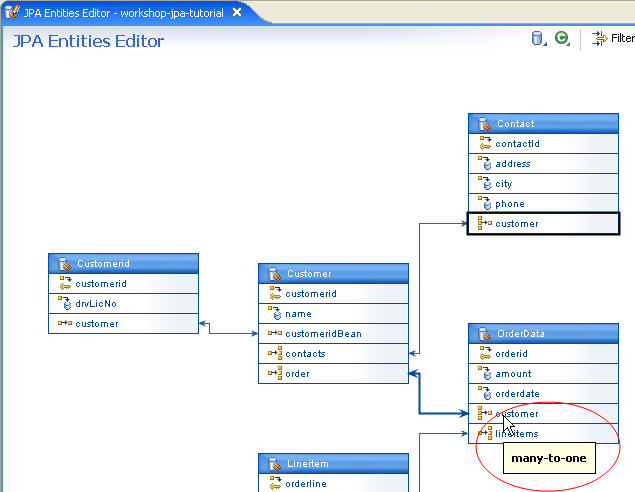Click attribute icon next to orderdate
This screenshot has width=635, height=492.
coord(485,393)
